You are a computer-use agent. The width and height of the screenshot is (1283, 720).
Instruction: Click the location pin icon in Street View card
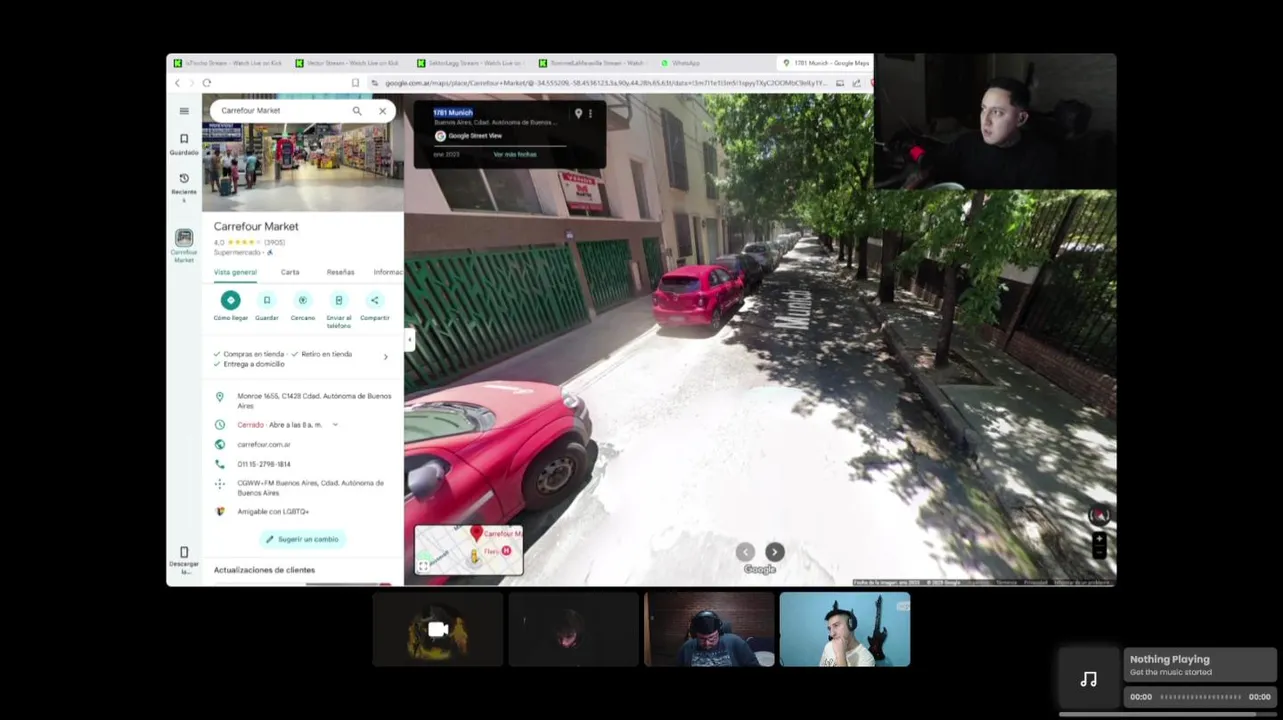(578, 114)
